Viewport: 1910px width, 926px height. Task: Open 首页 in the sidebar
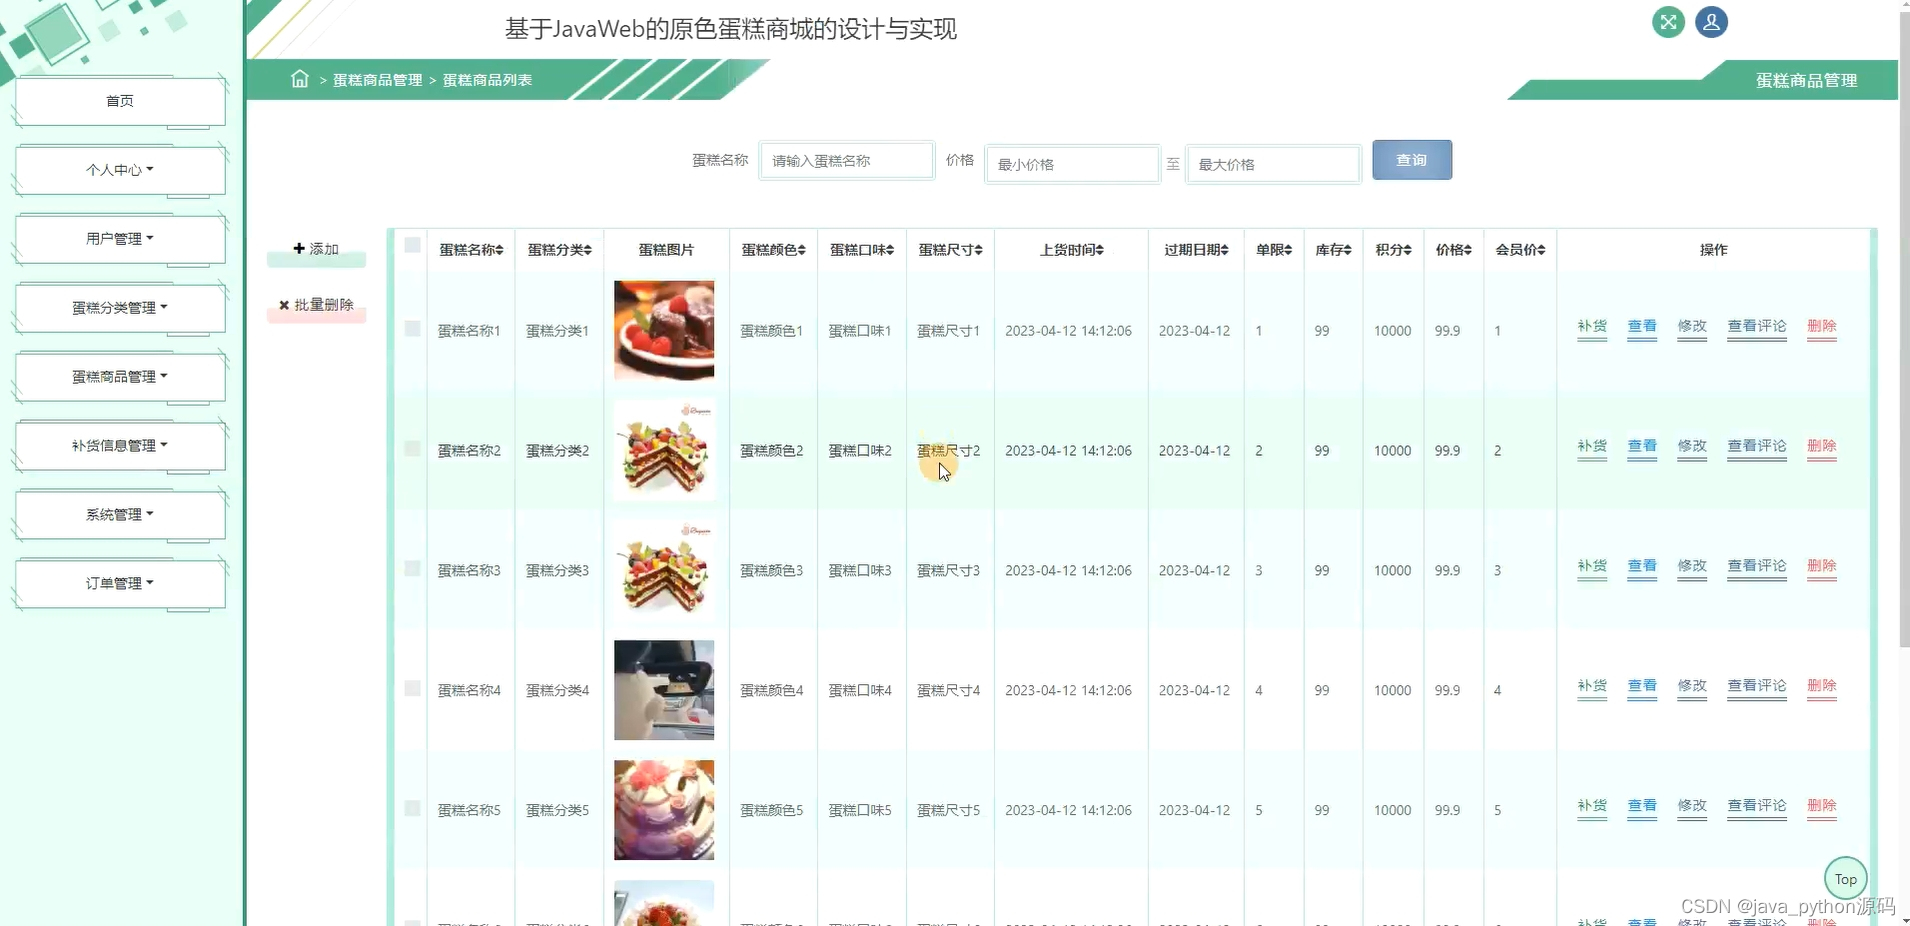[120, 101]
